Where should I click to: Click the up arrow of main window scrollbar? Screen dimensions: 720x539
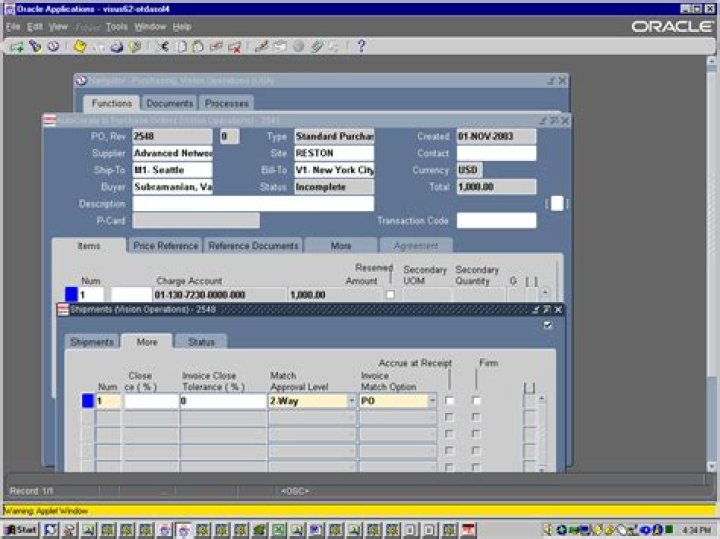tap(712, 61)
